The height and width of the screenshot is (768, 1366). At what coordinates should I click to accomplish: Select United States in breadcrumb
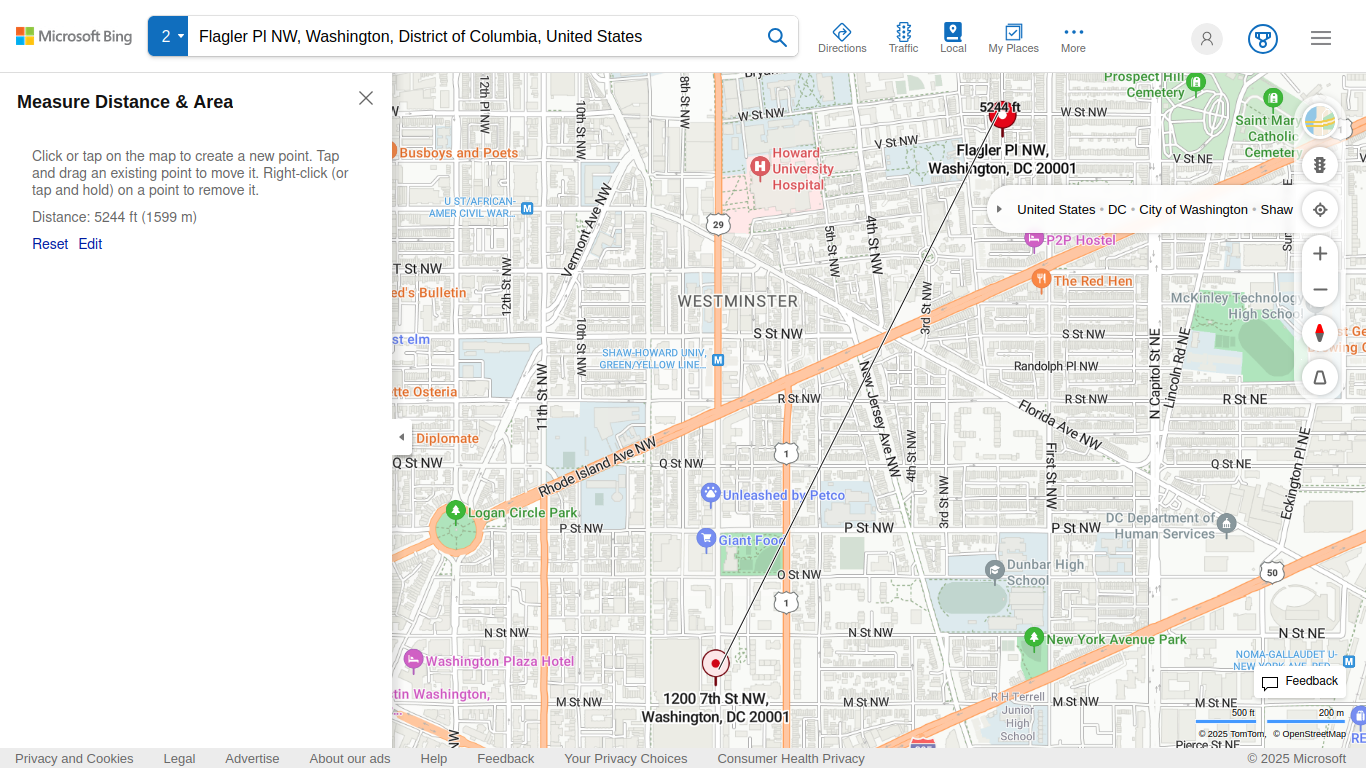tap(1056, 210)
